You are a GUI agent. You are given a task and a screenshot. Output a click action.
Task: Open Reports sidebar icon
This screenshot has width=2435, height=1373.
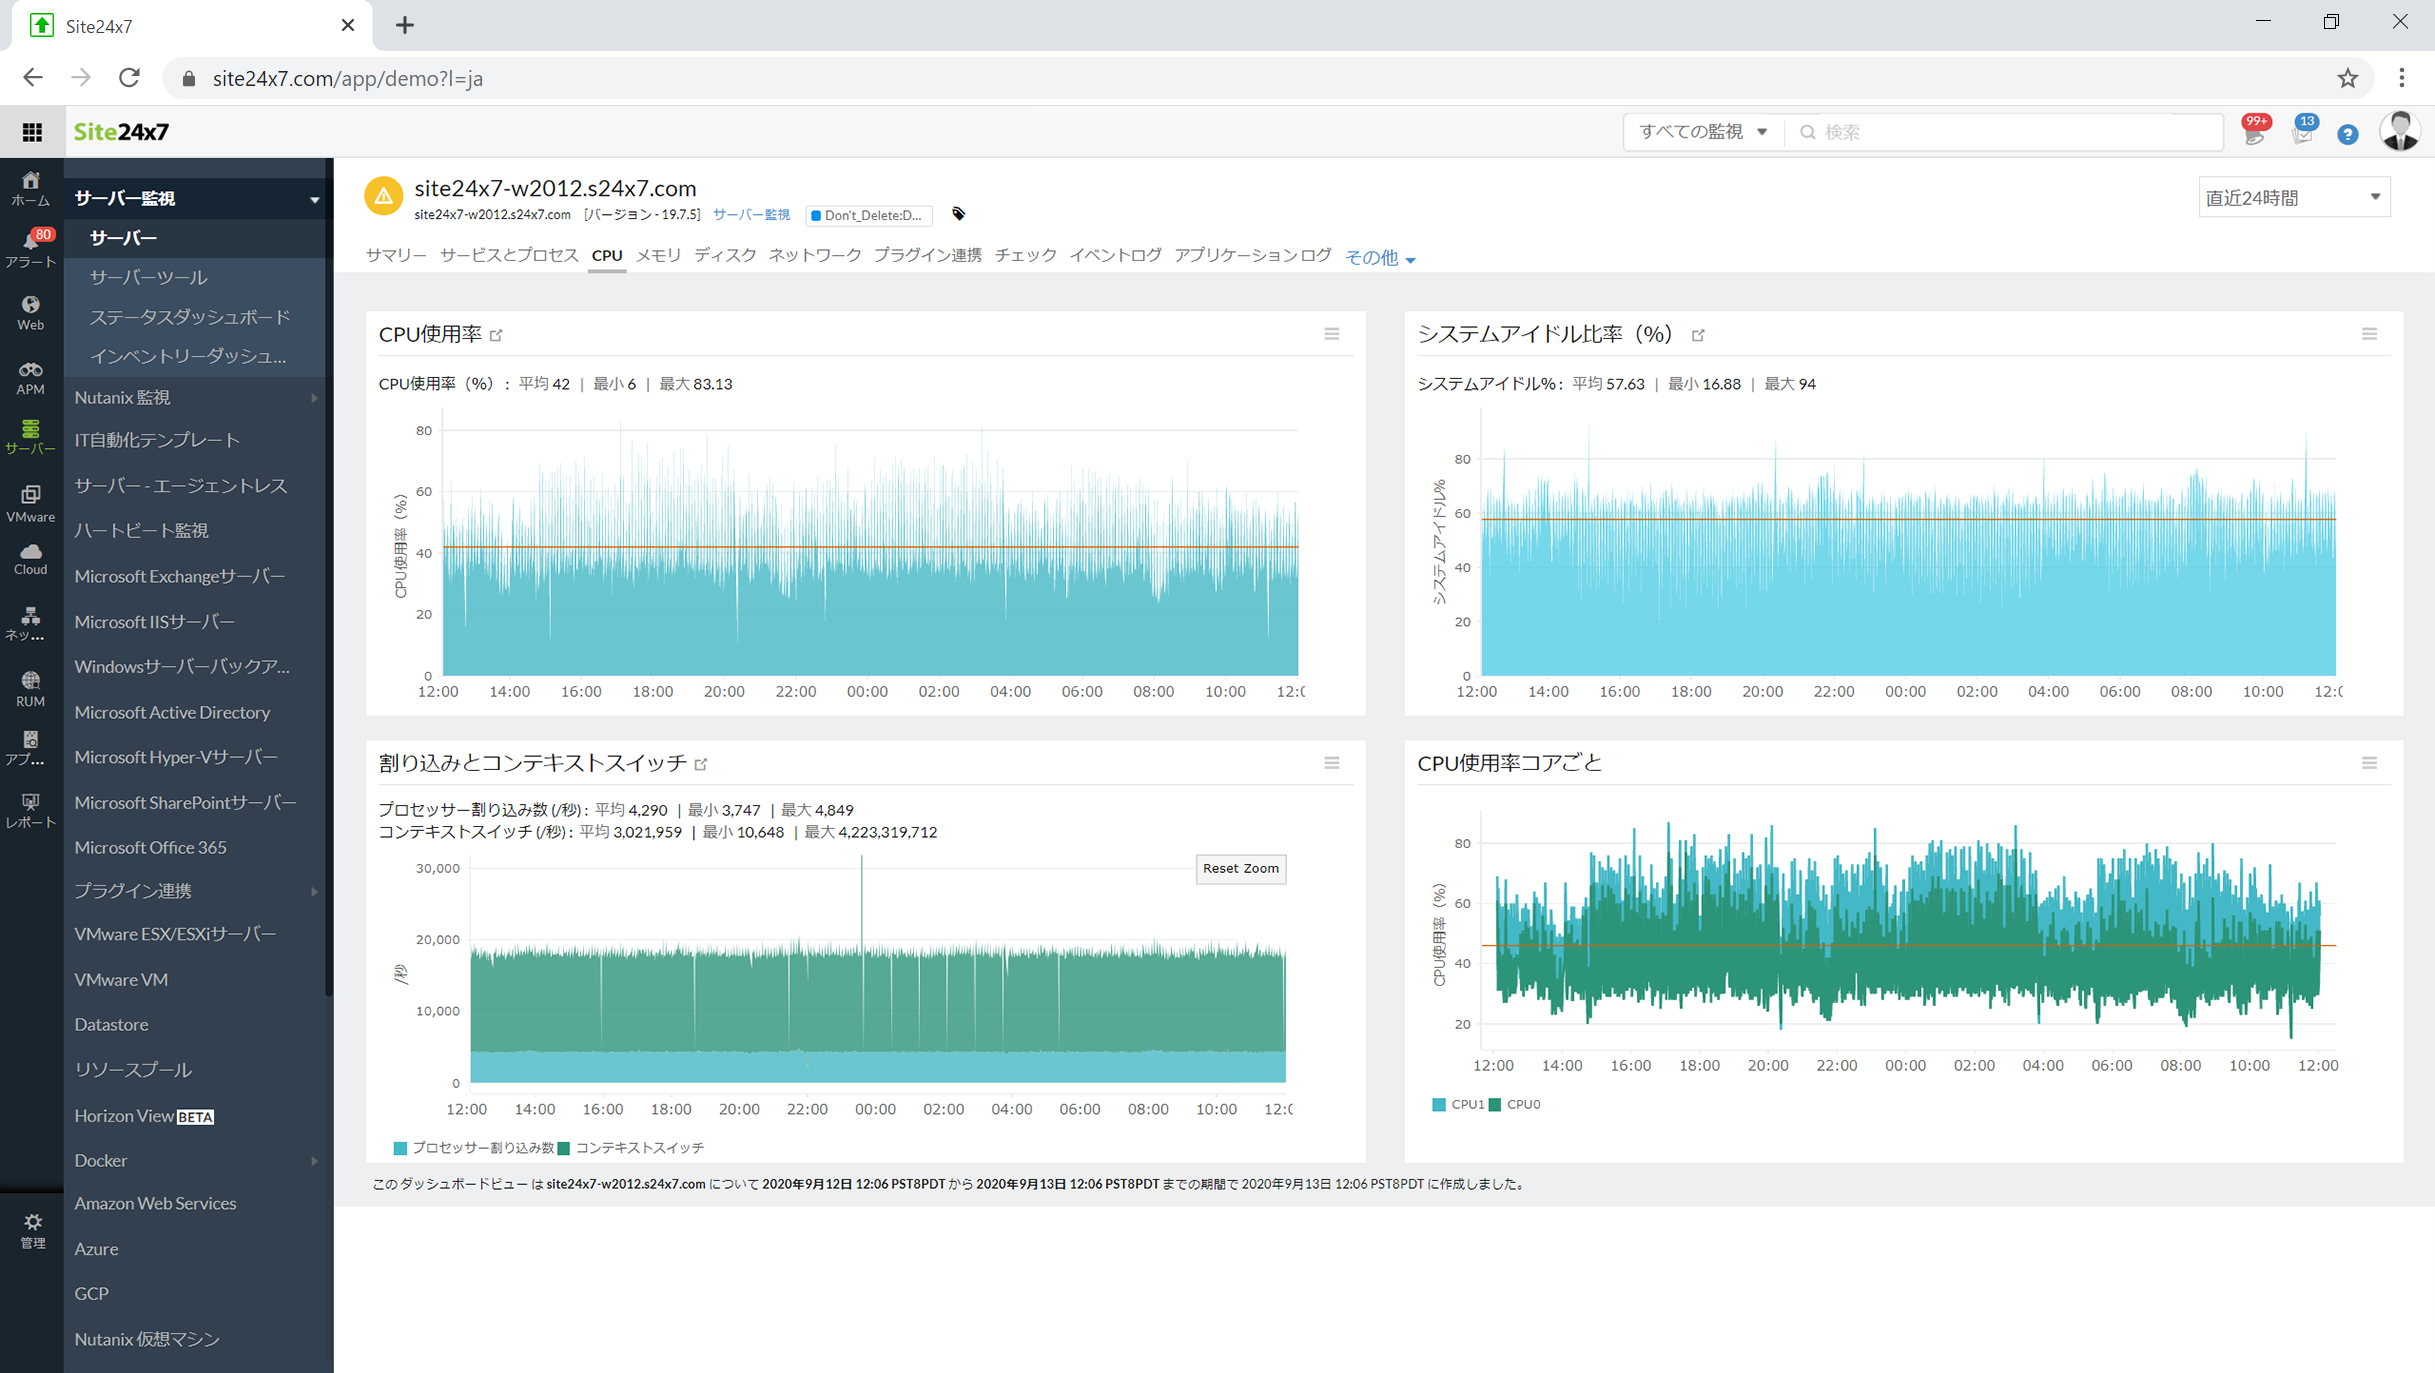31,811
